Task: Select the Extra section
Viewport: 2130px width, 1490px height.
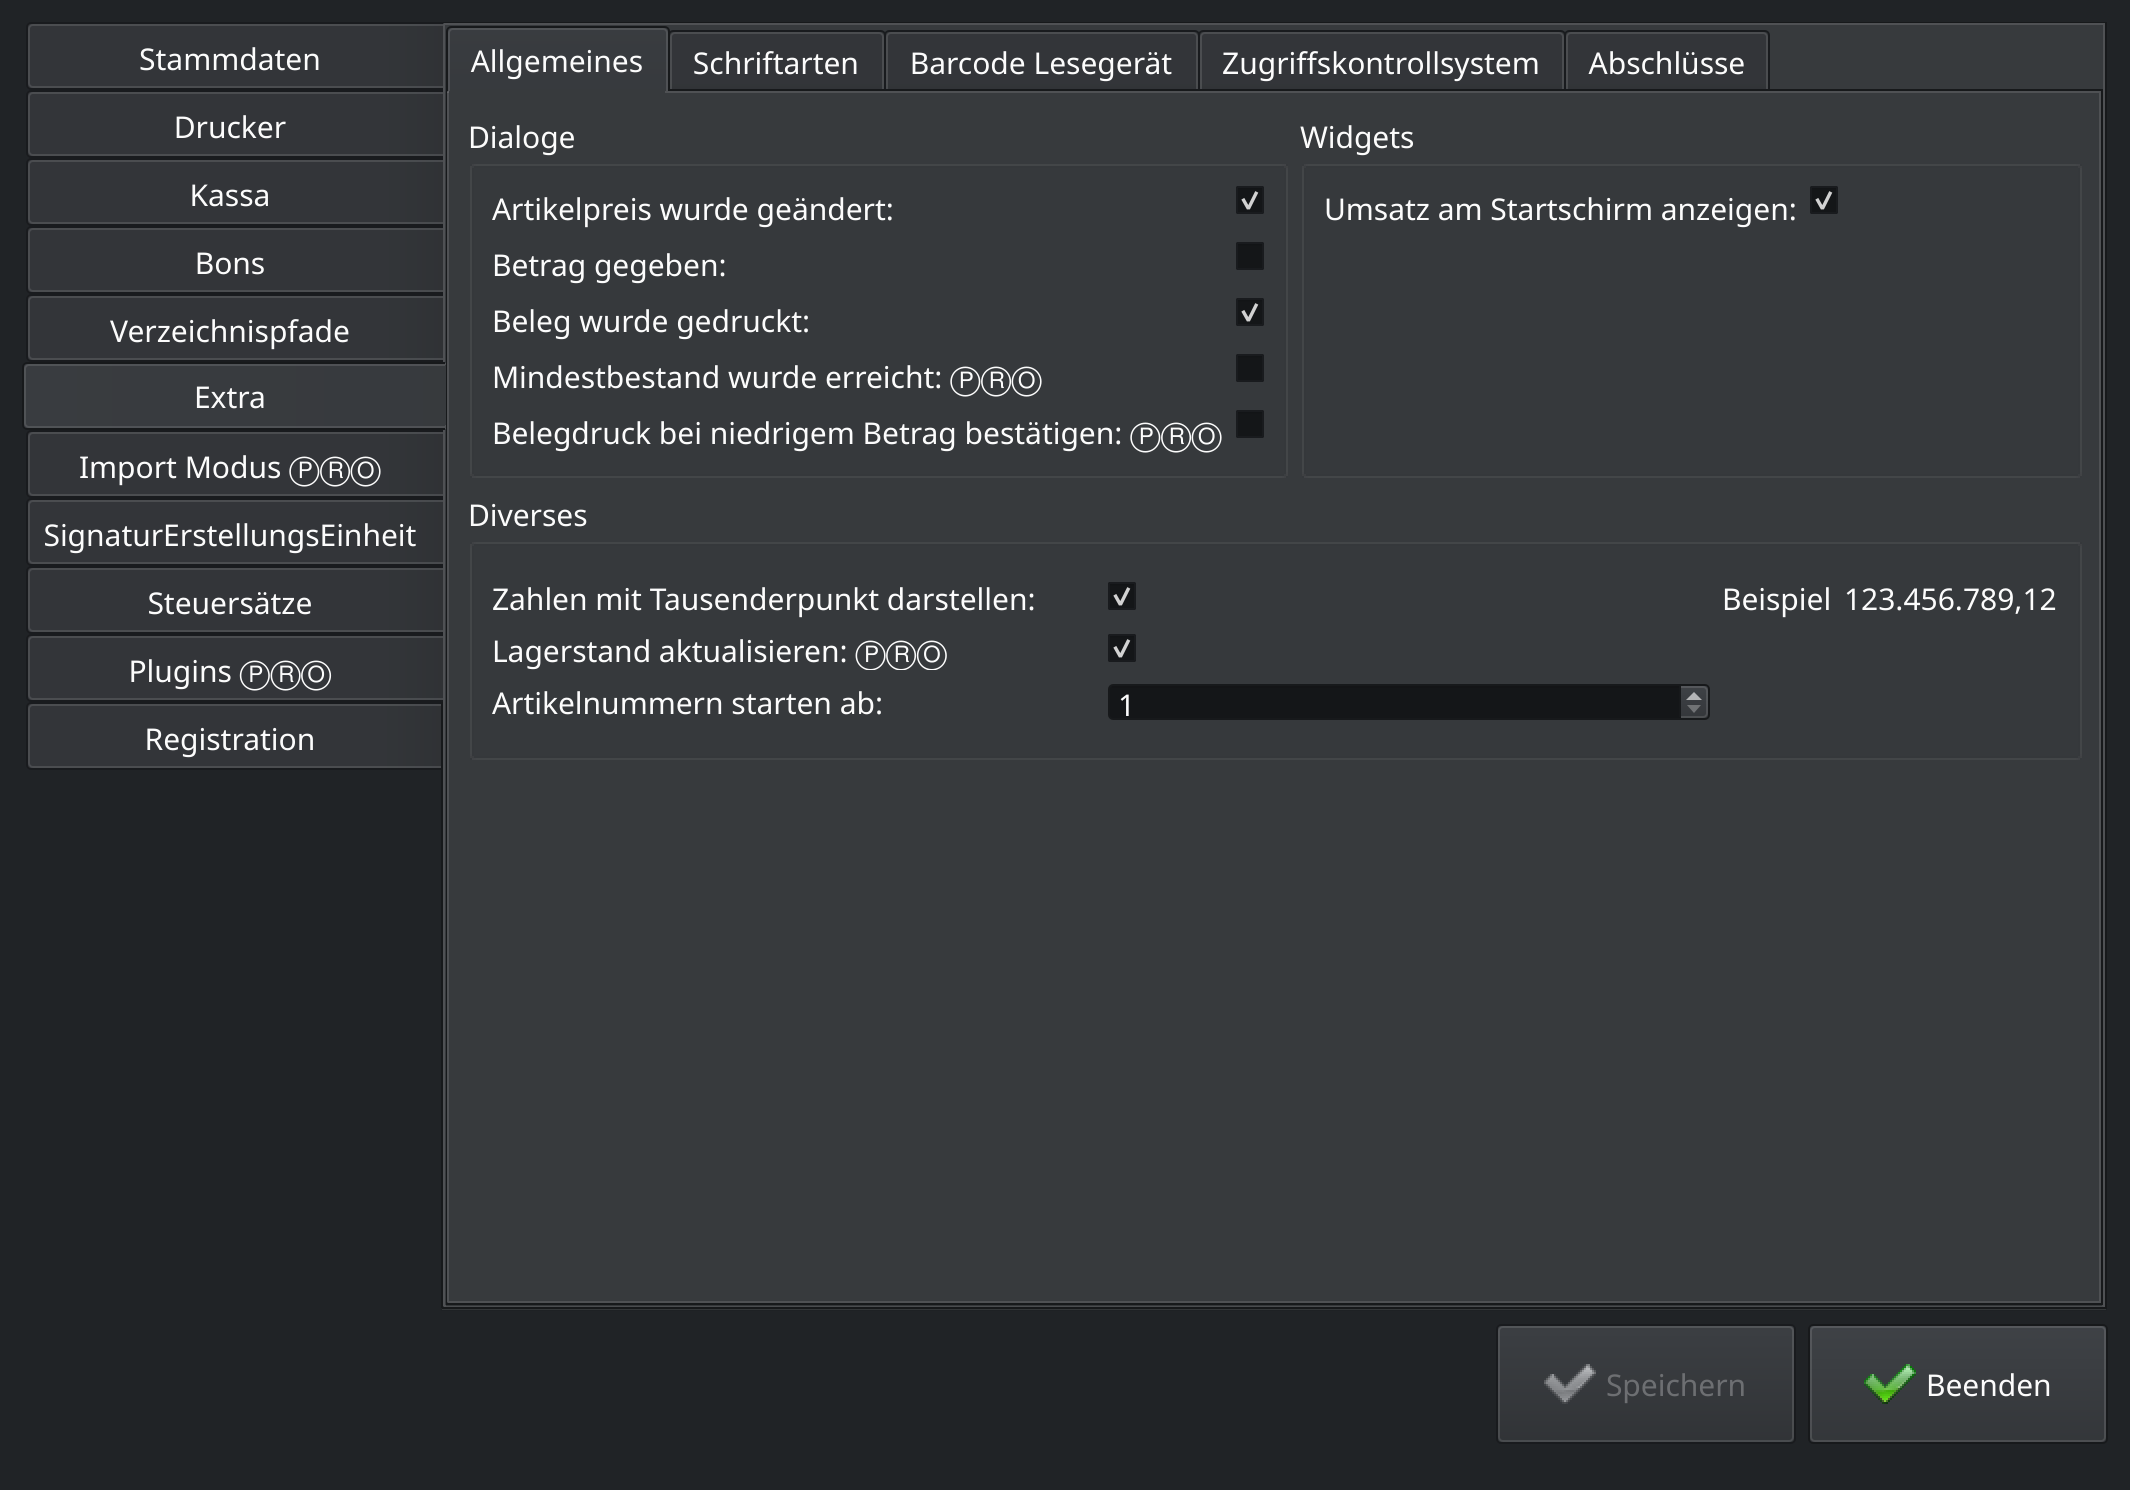Action: [234, 397]
